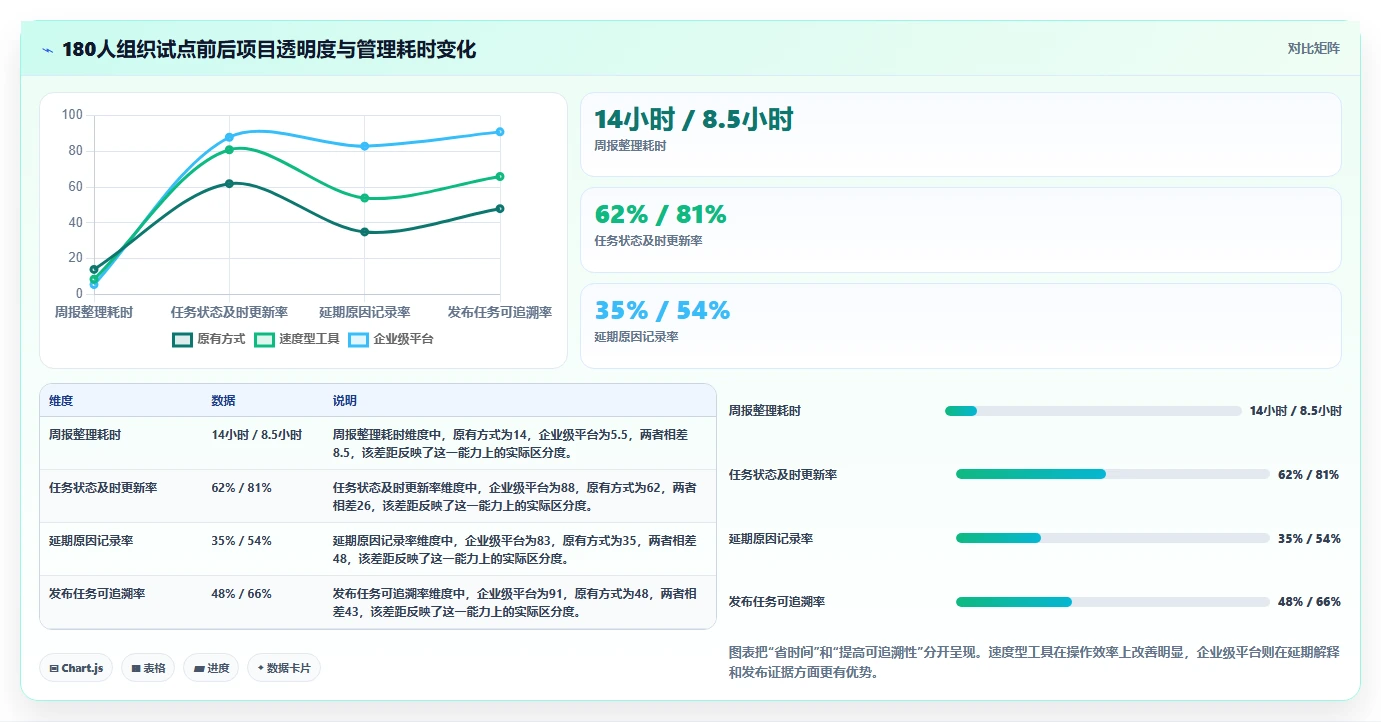Click the 对比矩阵 label in the header
Screen dimensions: 1381x722
1313,48
